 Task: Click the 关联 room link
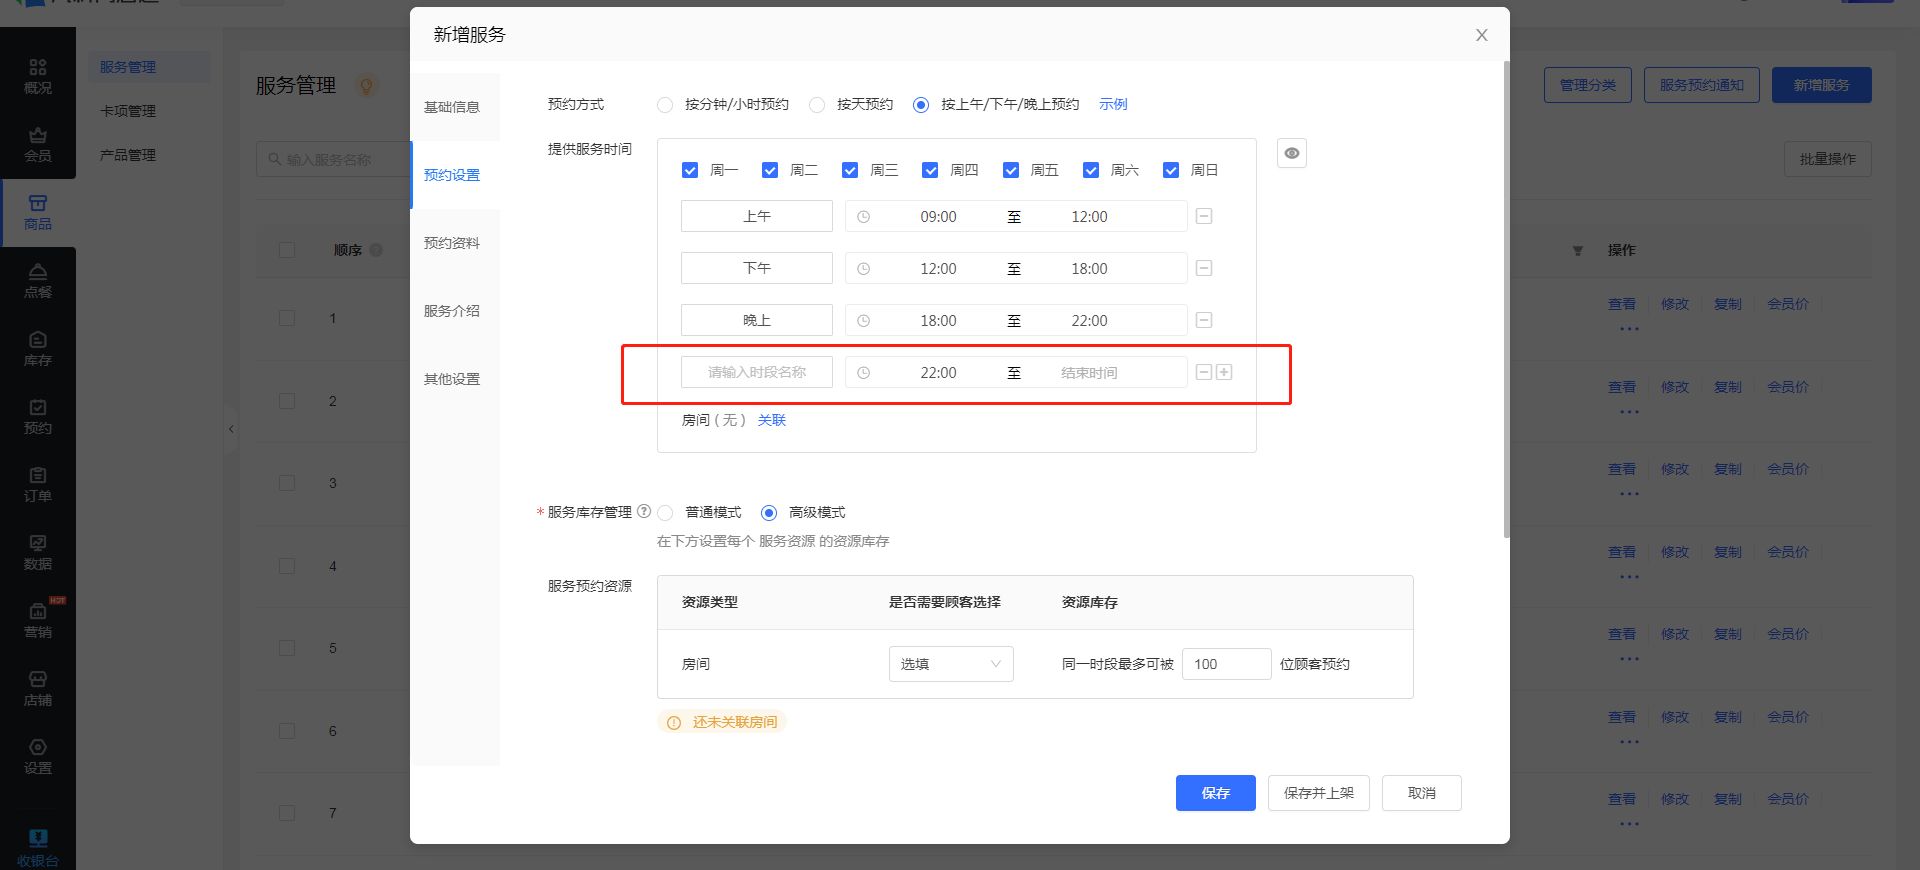(772, 420)
